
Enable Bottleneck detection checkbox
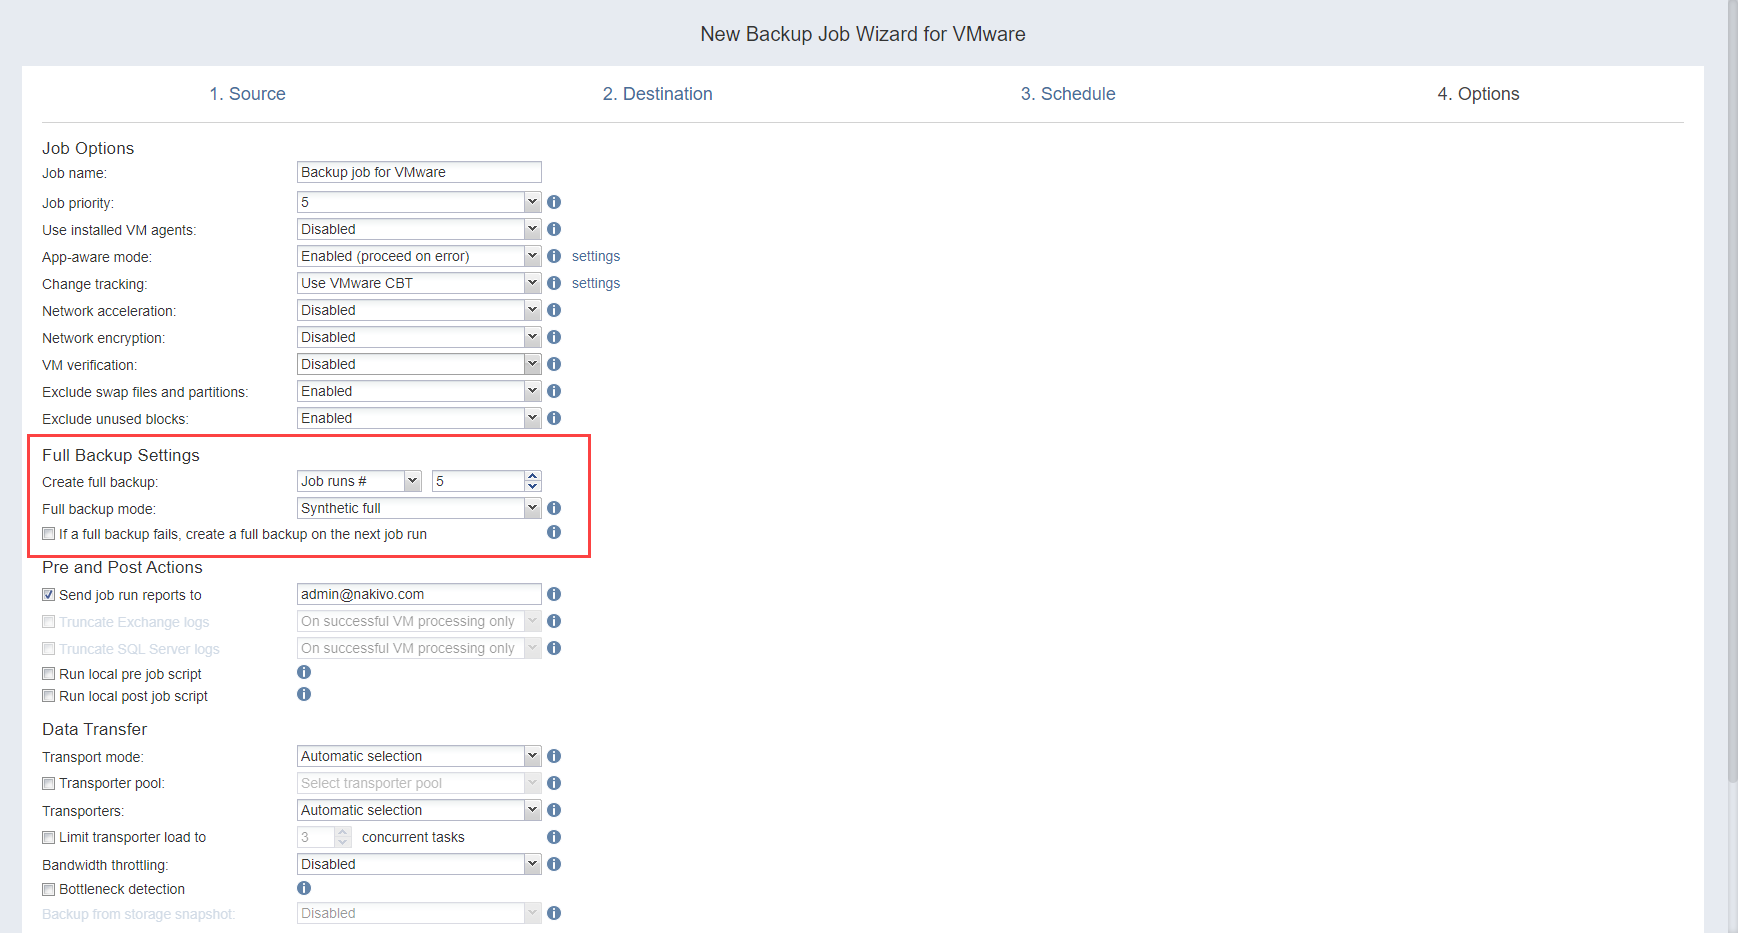[x=48, y=890]
